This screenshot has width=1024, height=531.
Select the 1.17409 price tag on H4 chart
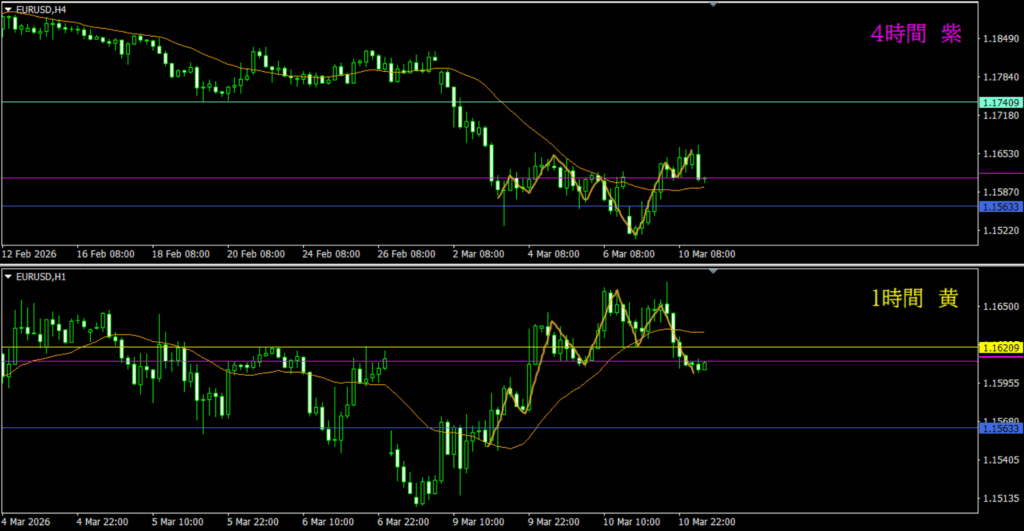point(1000,103)
